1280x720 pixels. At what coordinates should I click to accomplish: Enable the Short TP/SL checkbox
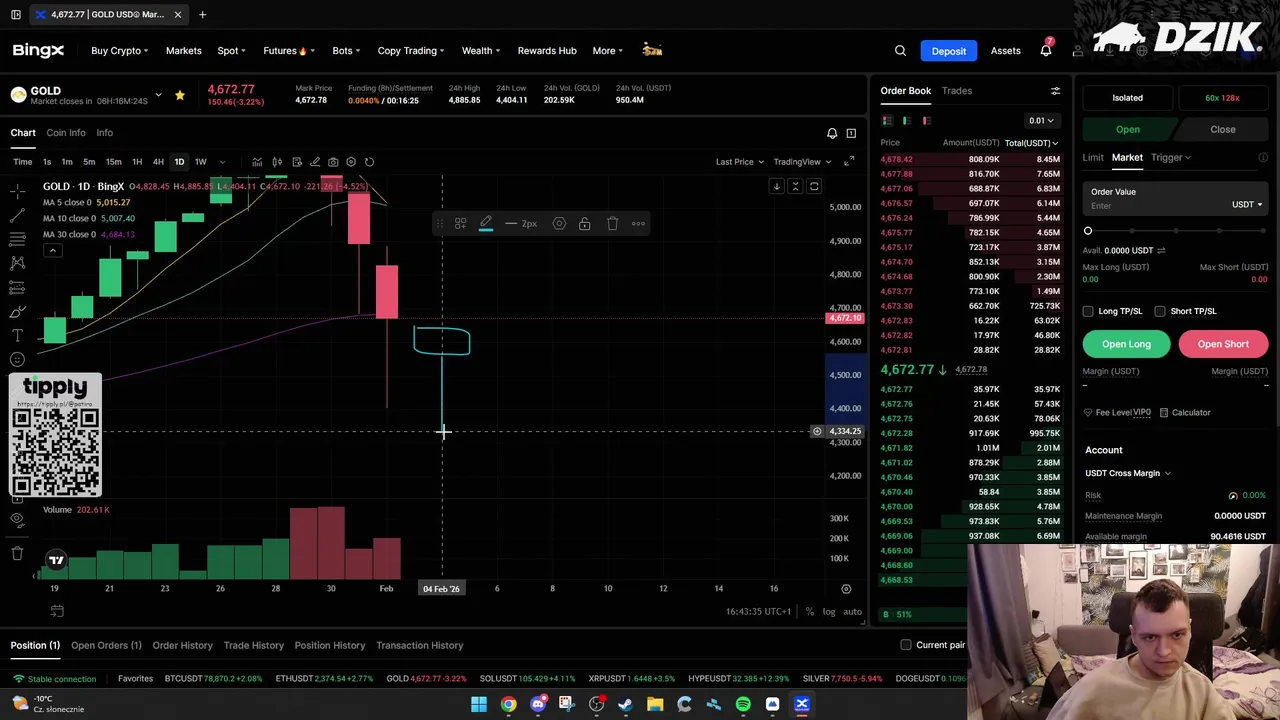[x=1160, y=311]
